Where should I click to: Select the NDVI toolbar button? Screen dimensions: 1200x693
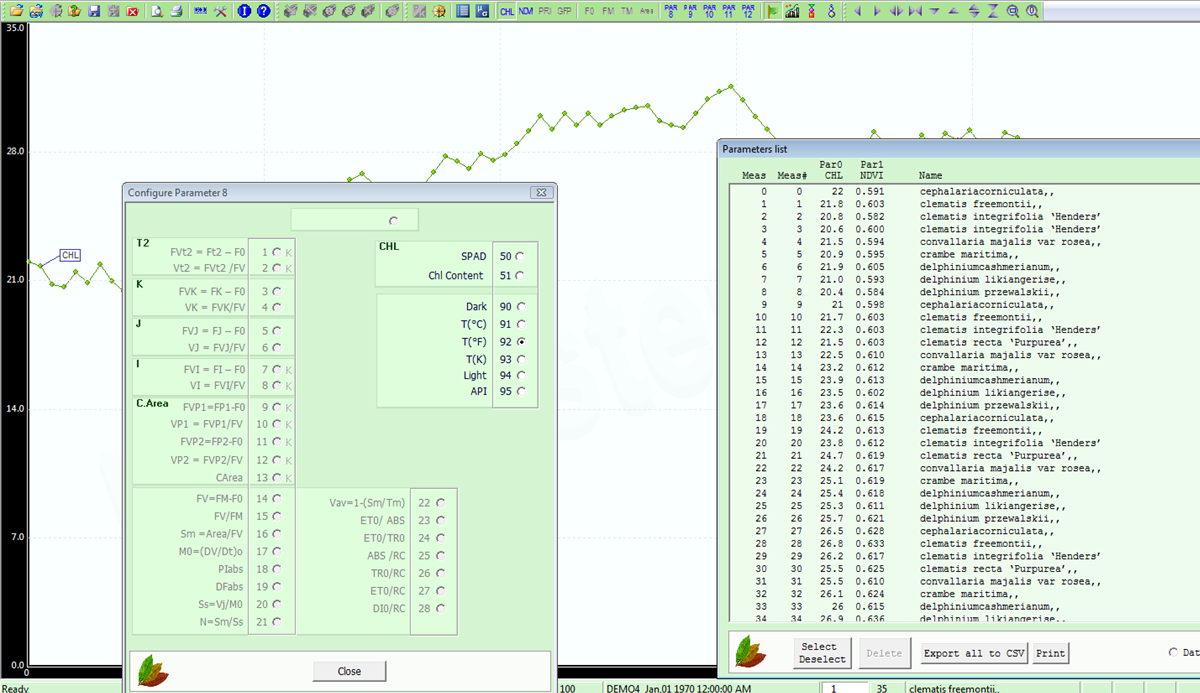coord(526,11)
